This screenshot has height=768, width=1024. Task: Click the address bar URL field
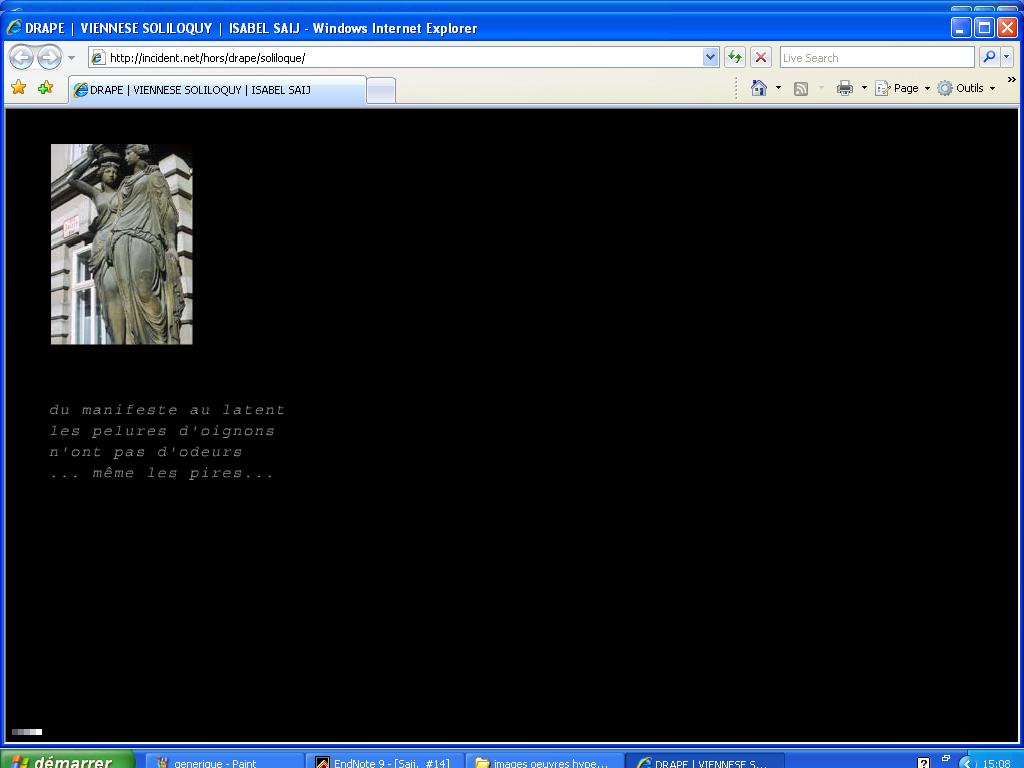(405, 57)
